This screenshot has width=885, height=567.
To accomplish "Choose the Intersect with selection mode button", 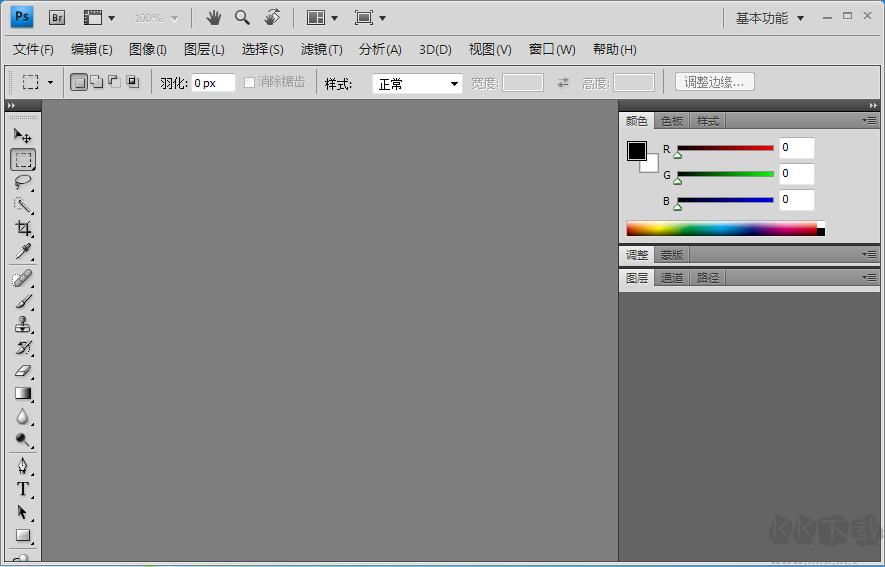I will pyautogui.click(x=132, y=82).
